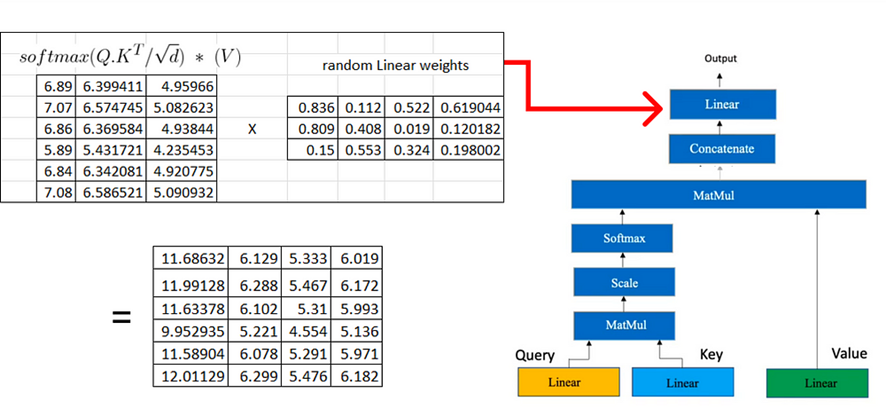Click weight cell 0.809
Screen dimensions: 886x409
313,129
